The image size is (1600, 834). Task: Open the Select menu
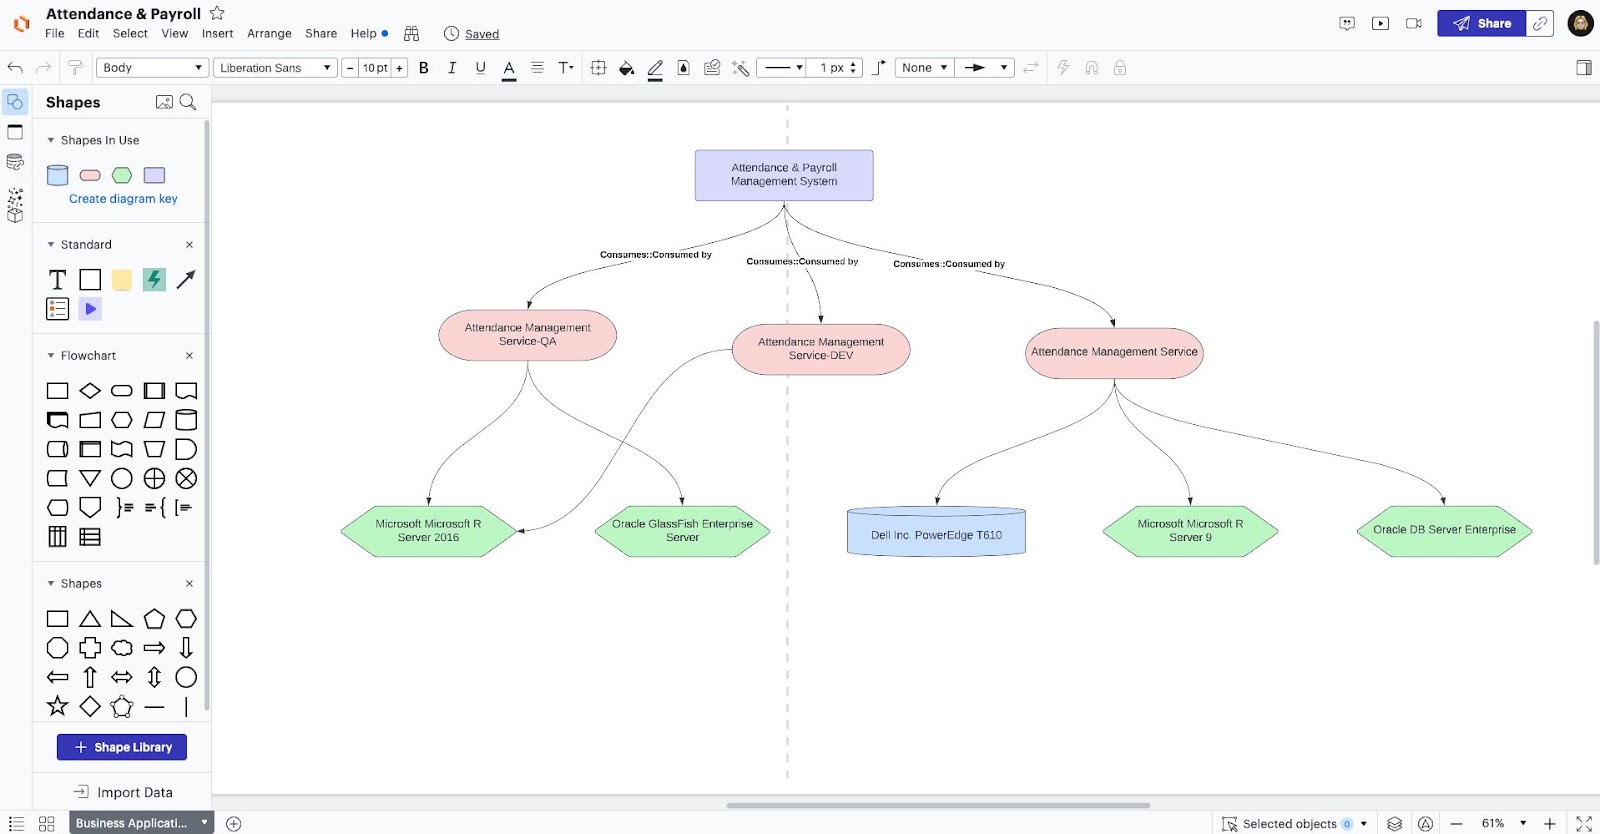pos(130,34)
